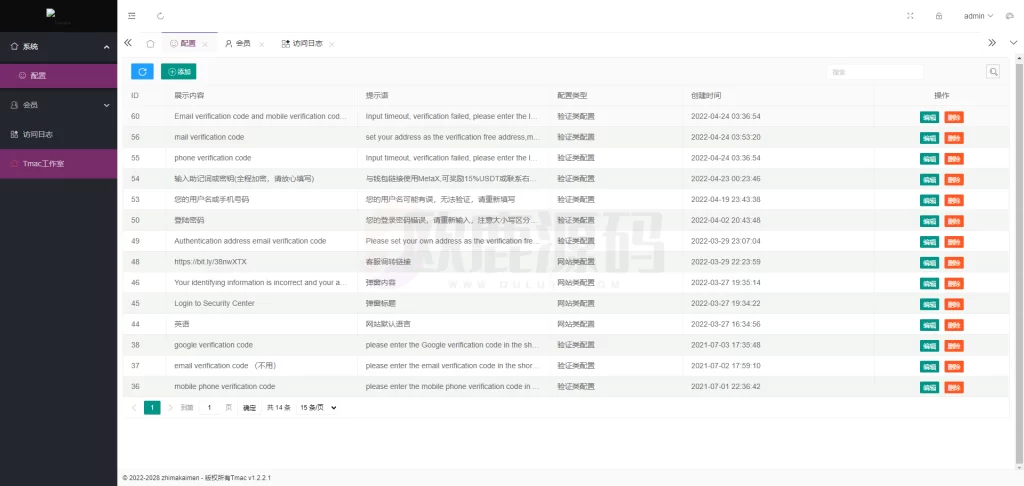This screenshot has width=1024, height=486.
Task: Click the blue table refresh button
Action: [x=142, y=71]
